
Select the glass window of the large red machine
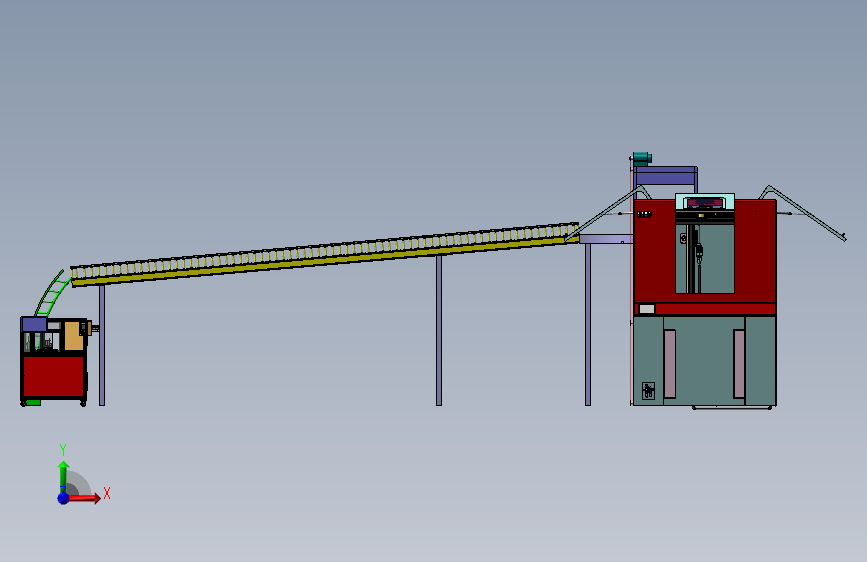point(705,258)
